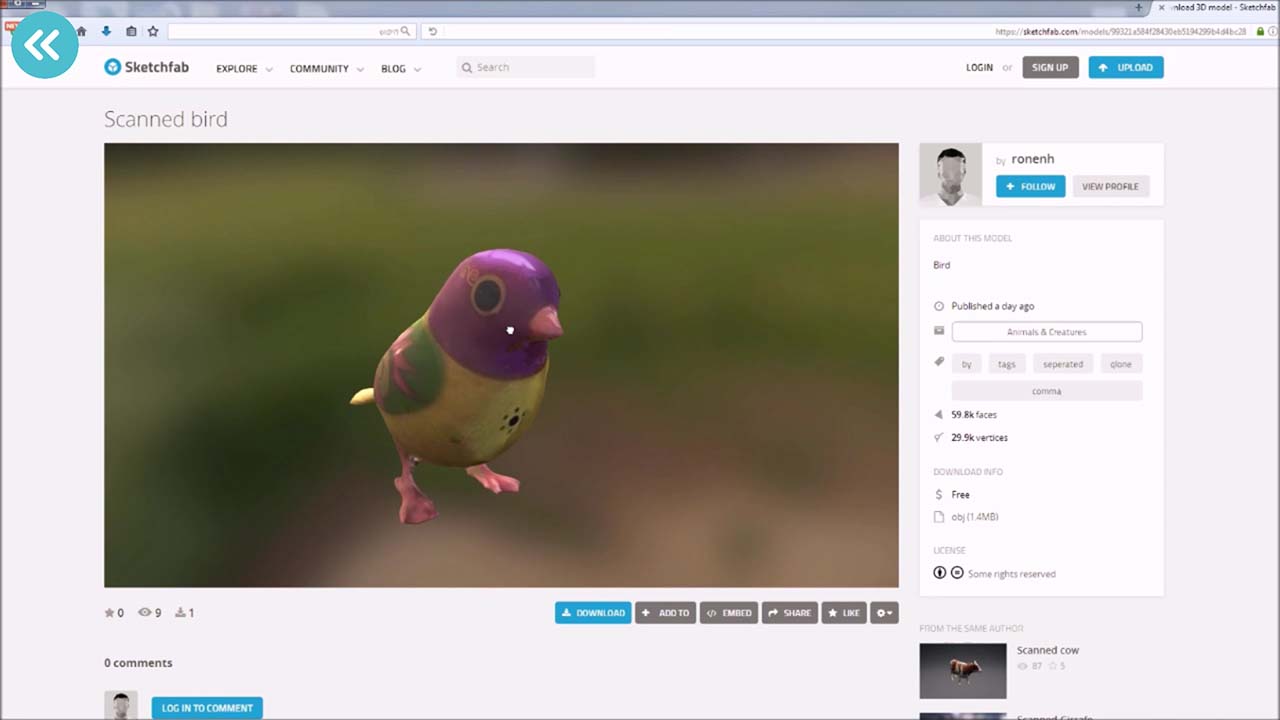Open ronenh's profile avatar
1280x720 pixels.
[x=950, y=175]
